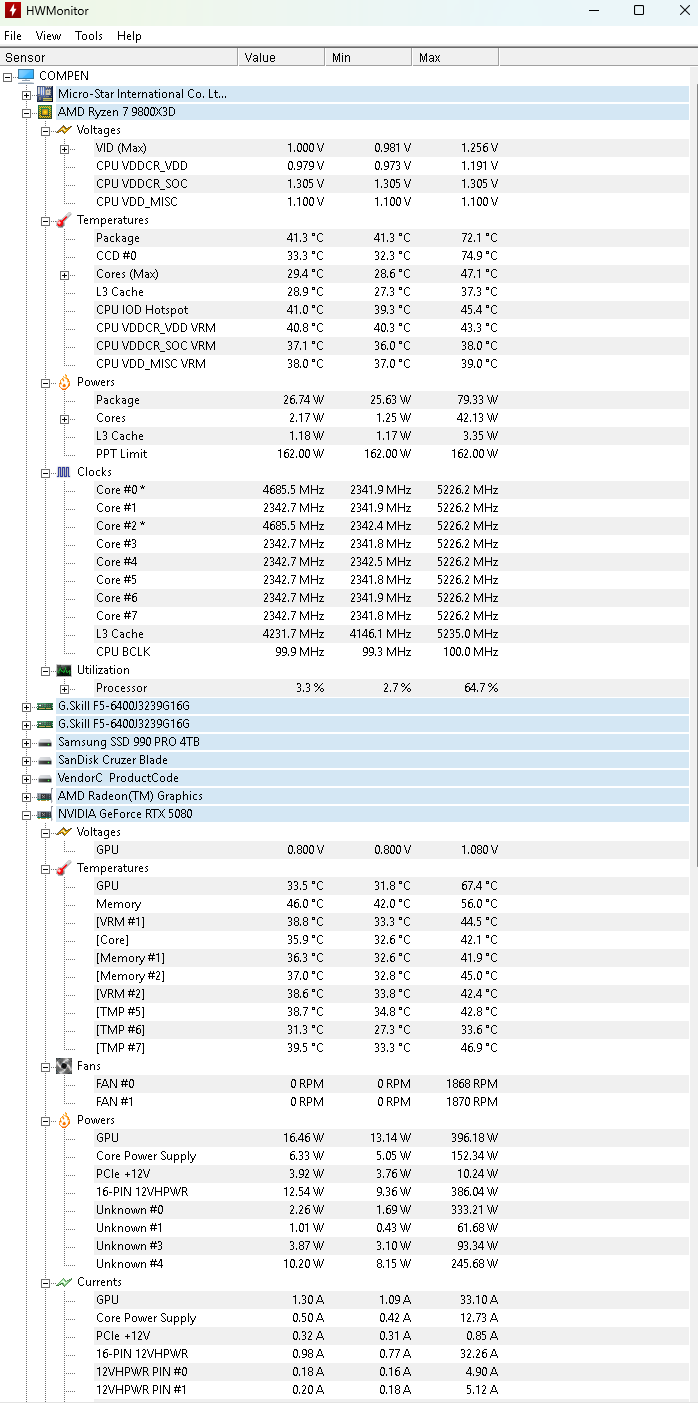Collapse the CPU Clocks section
Screen dimensions: 698x1403
46,472
